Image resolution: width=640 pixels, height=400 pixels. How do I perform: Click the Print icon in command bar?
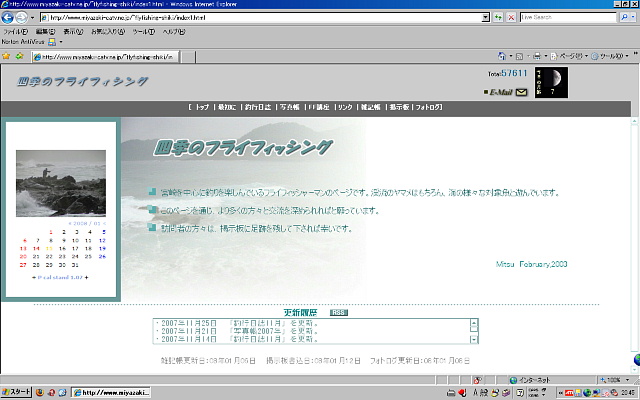pyautogui.click(x=537, y=56)
